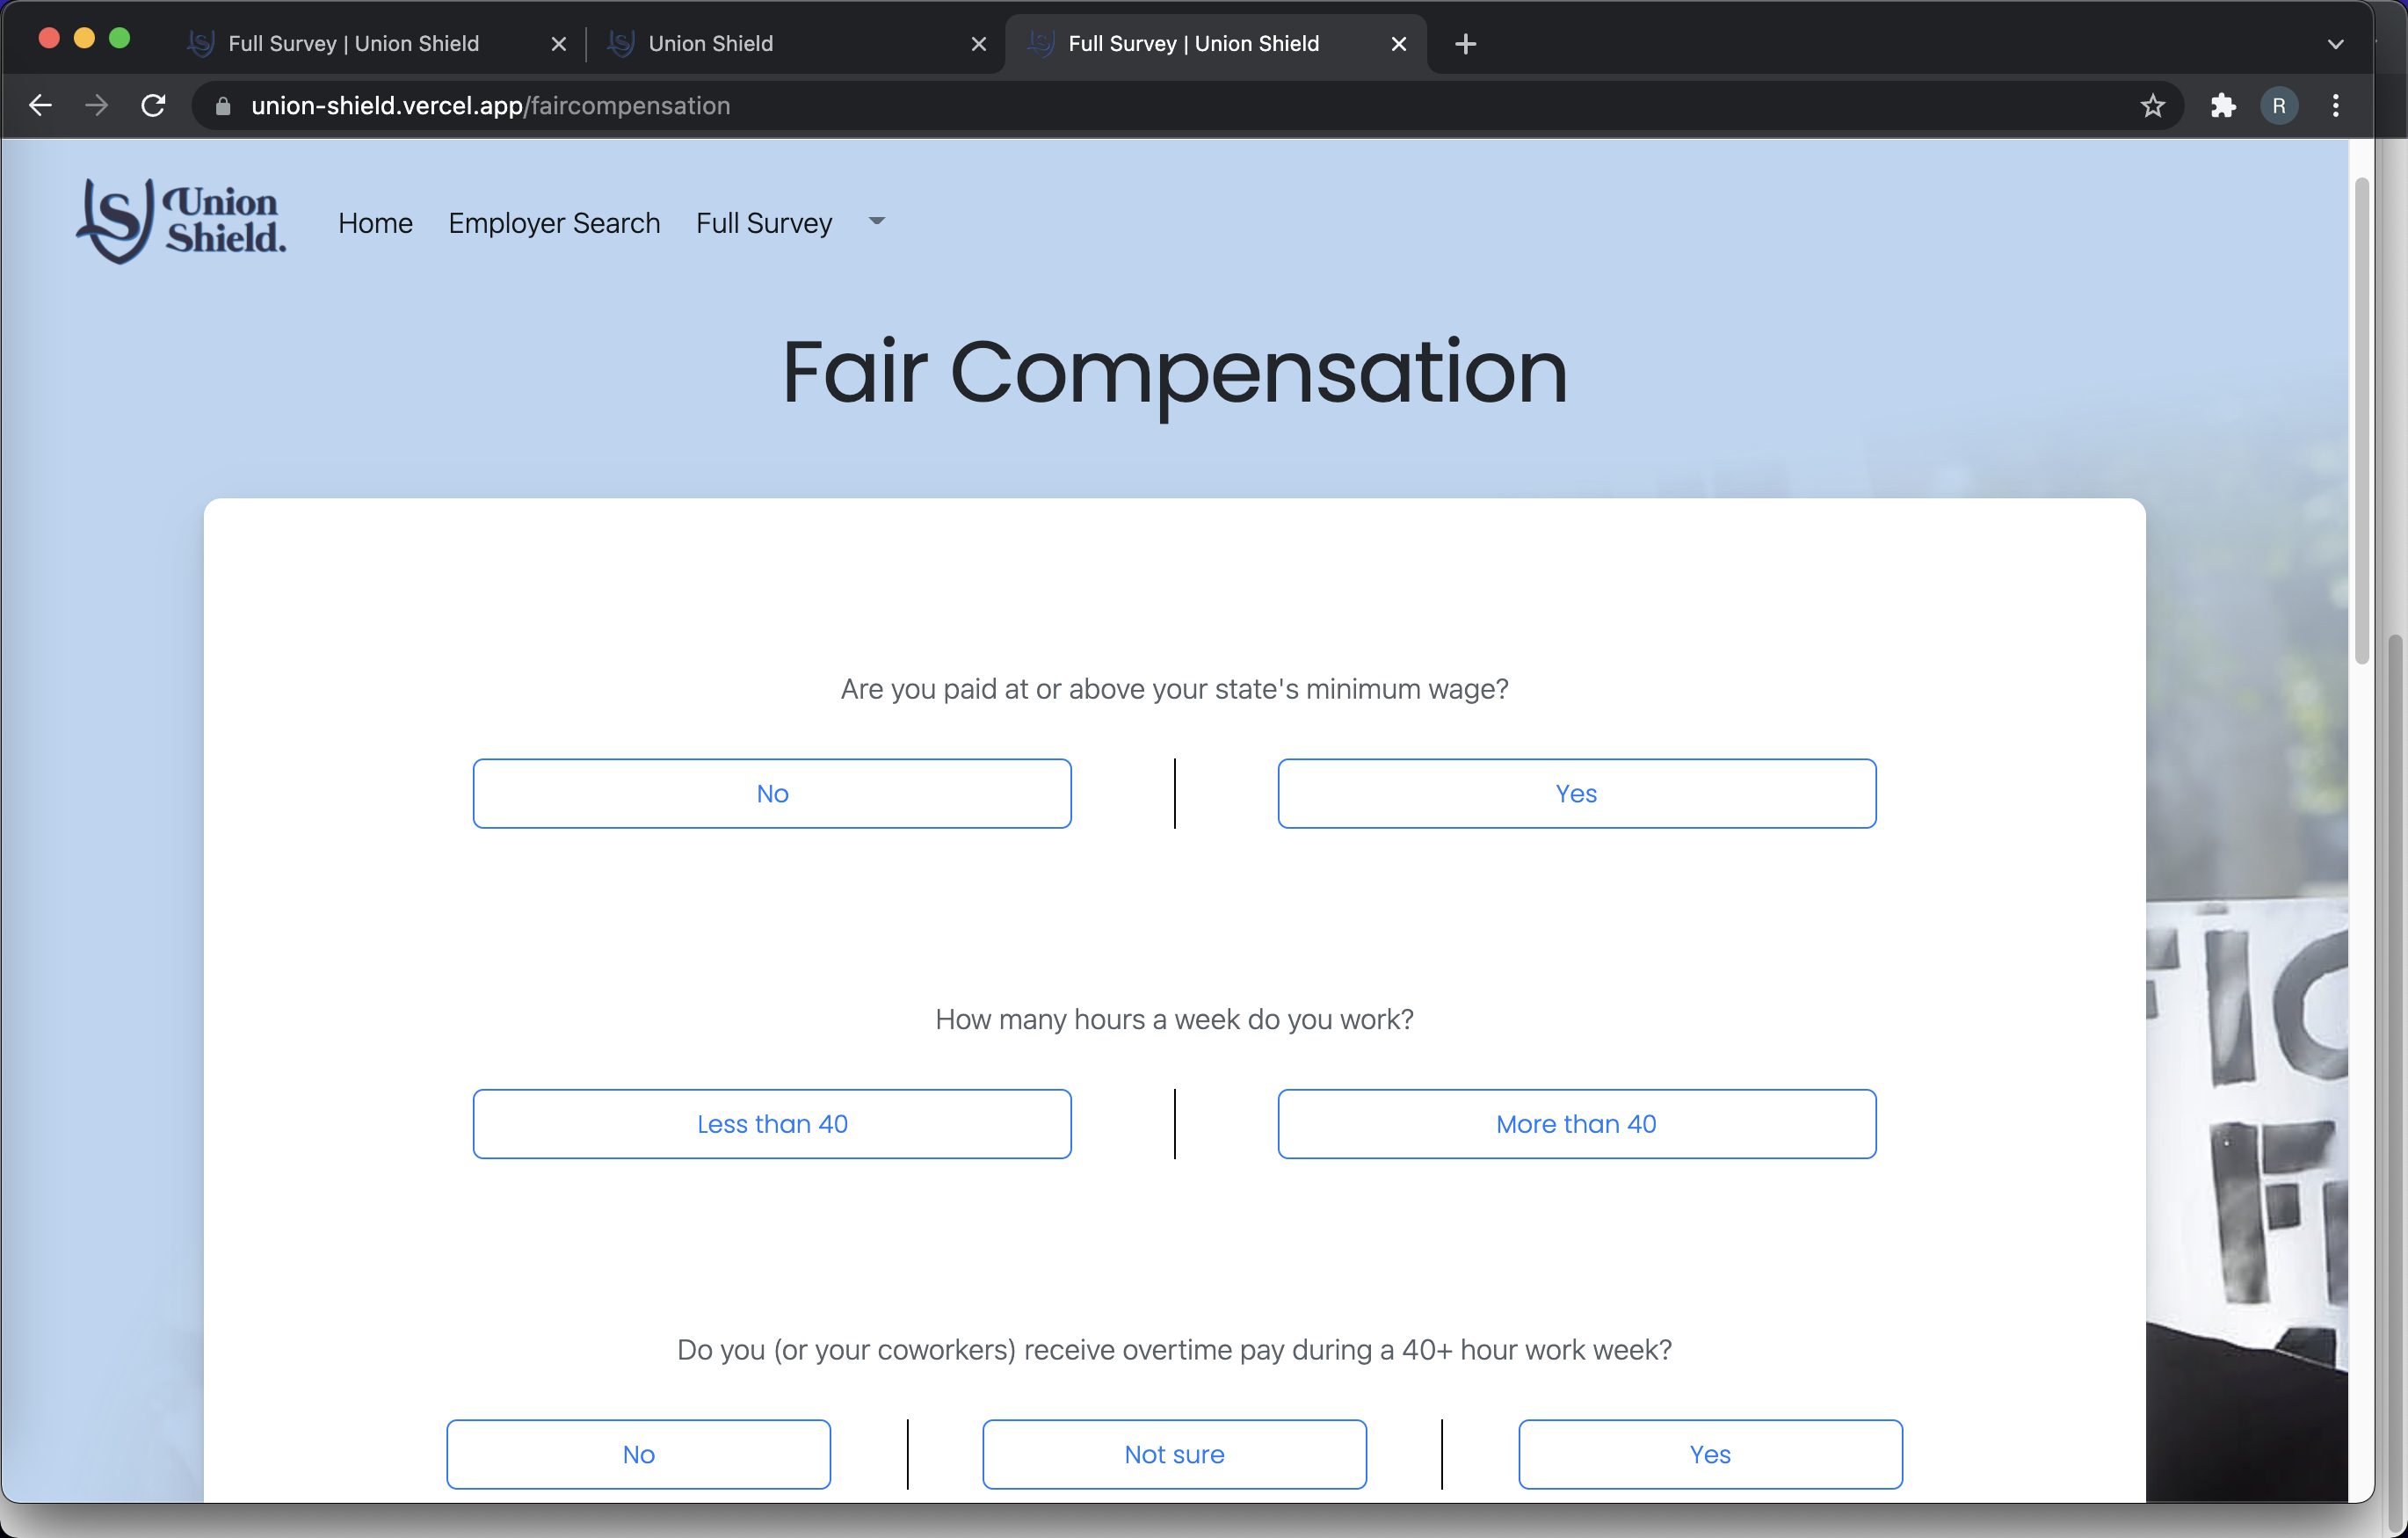Expand the Full Survey dropdown arrow
Image resolution: width=2408 pixels, height=1538 pixels.
(877, 221)
